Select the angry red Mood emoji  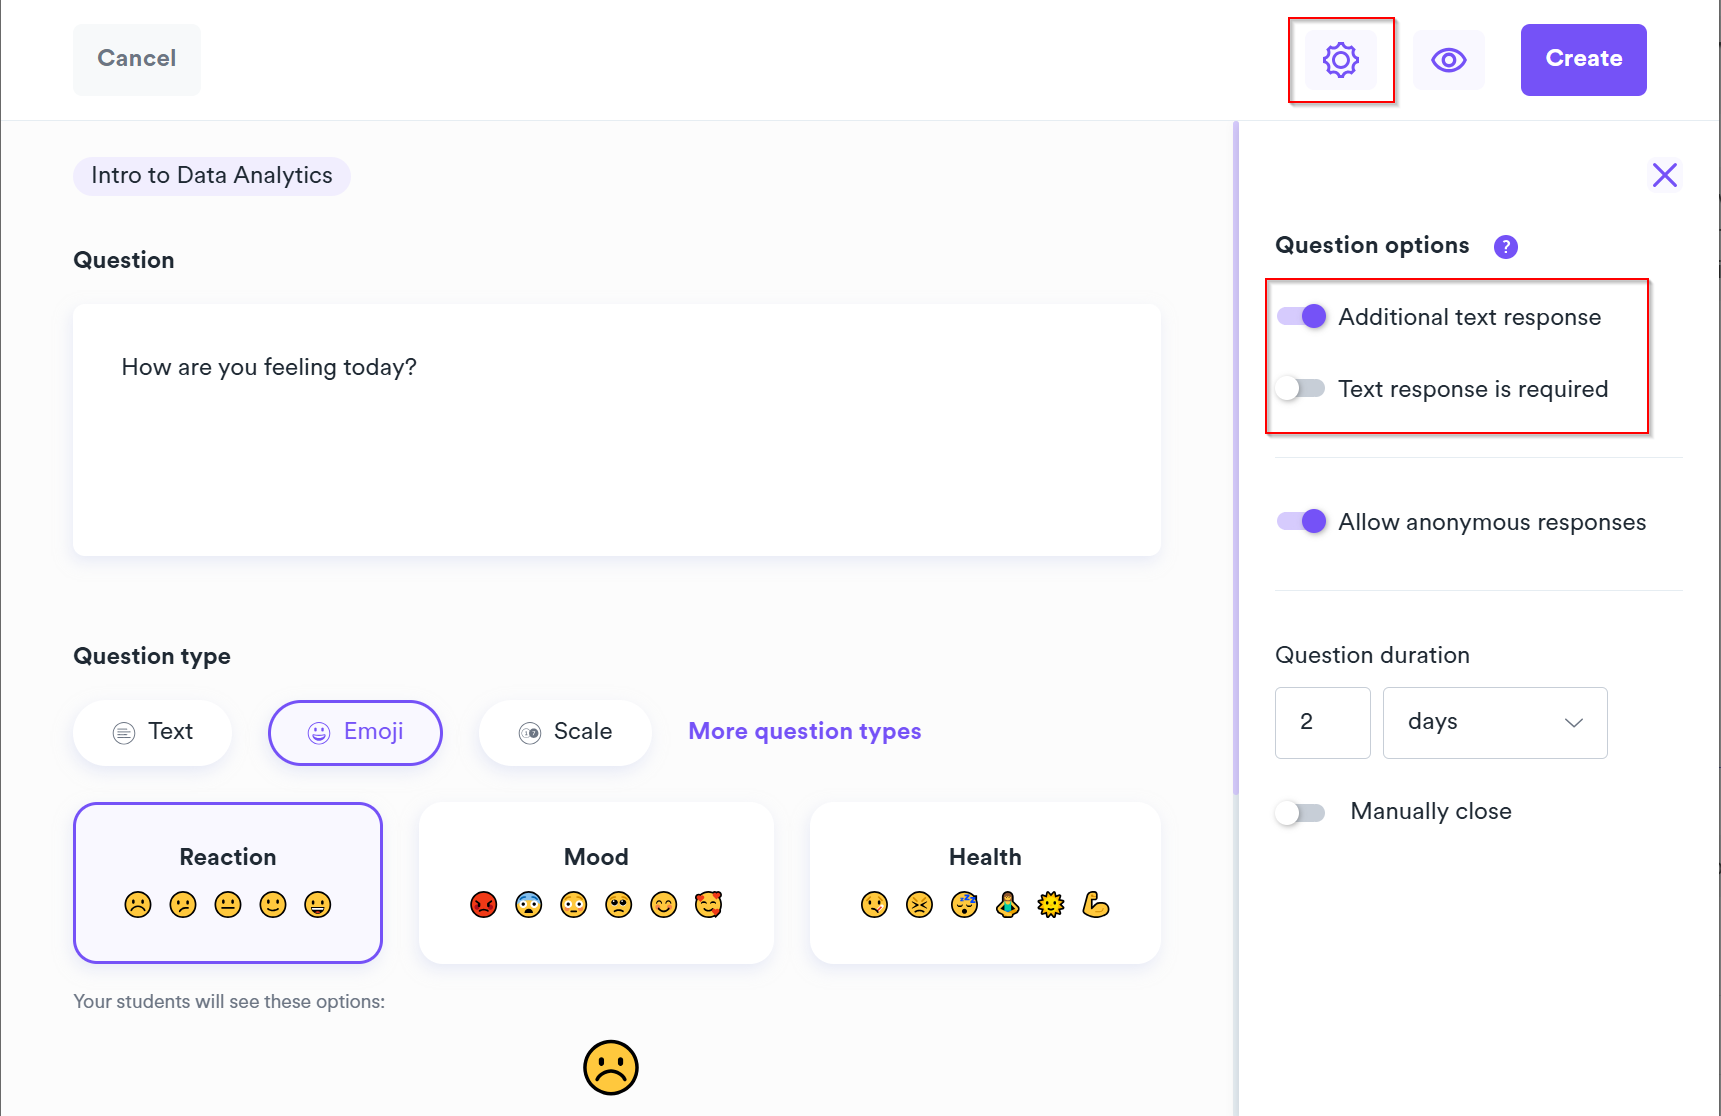484,905
